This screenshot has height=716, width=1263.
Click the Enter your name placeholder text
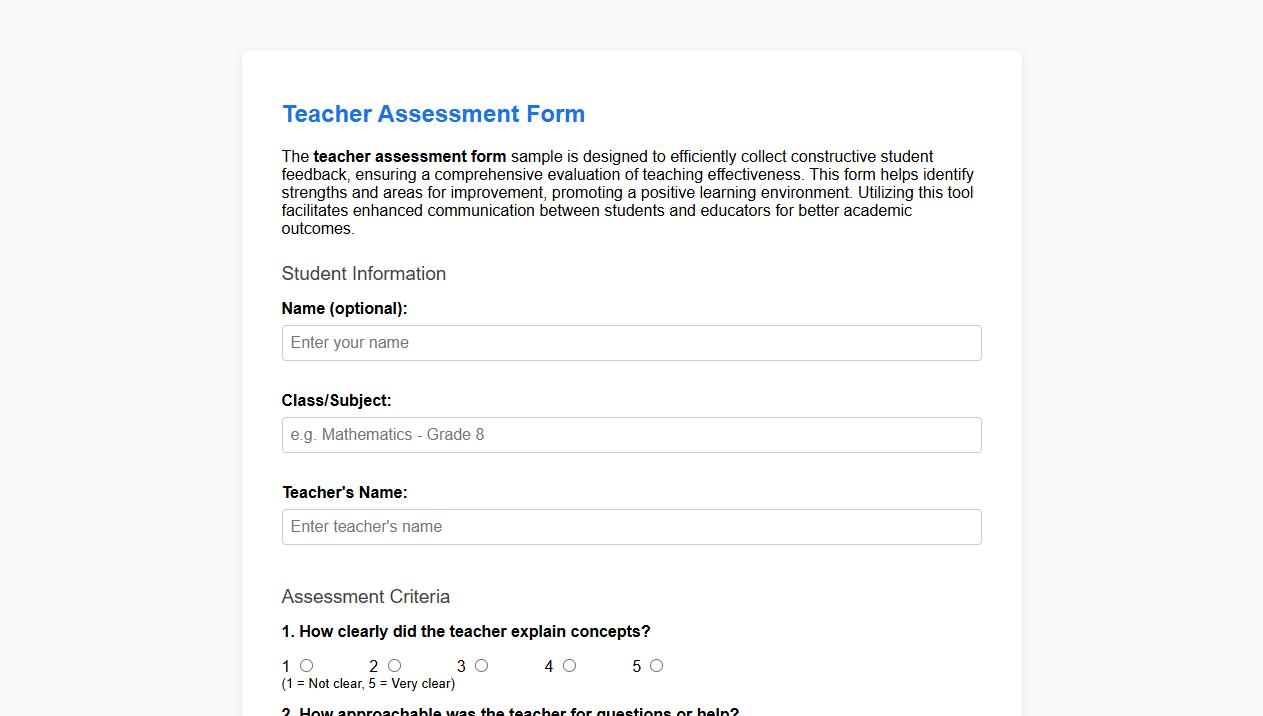(348, 342)
